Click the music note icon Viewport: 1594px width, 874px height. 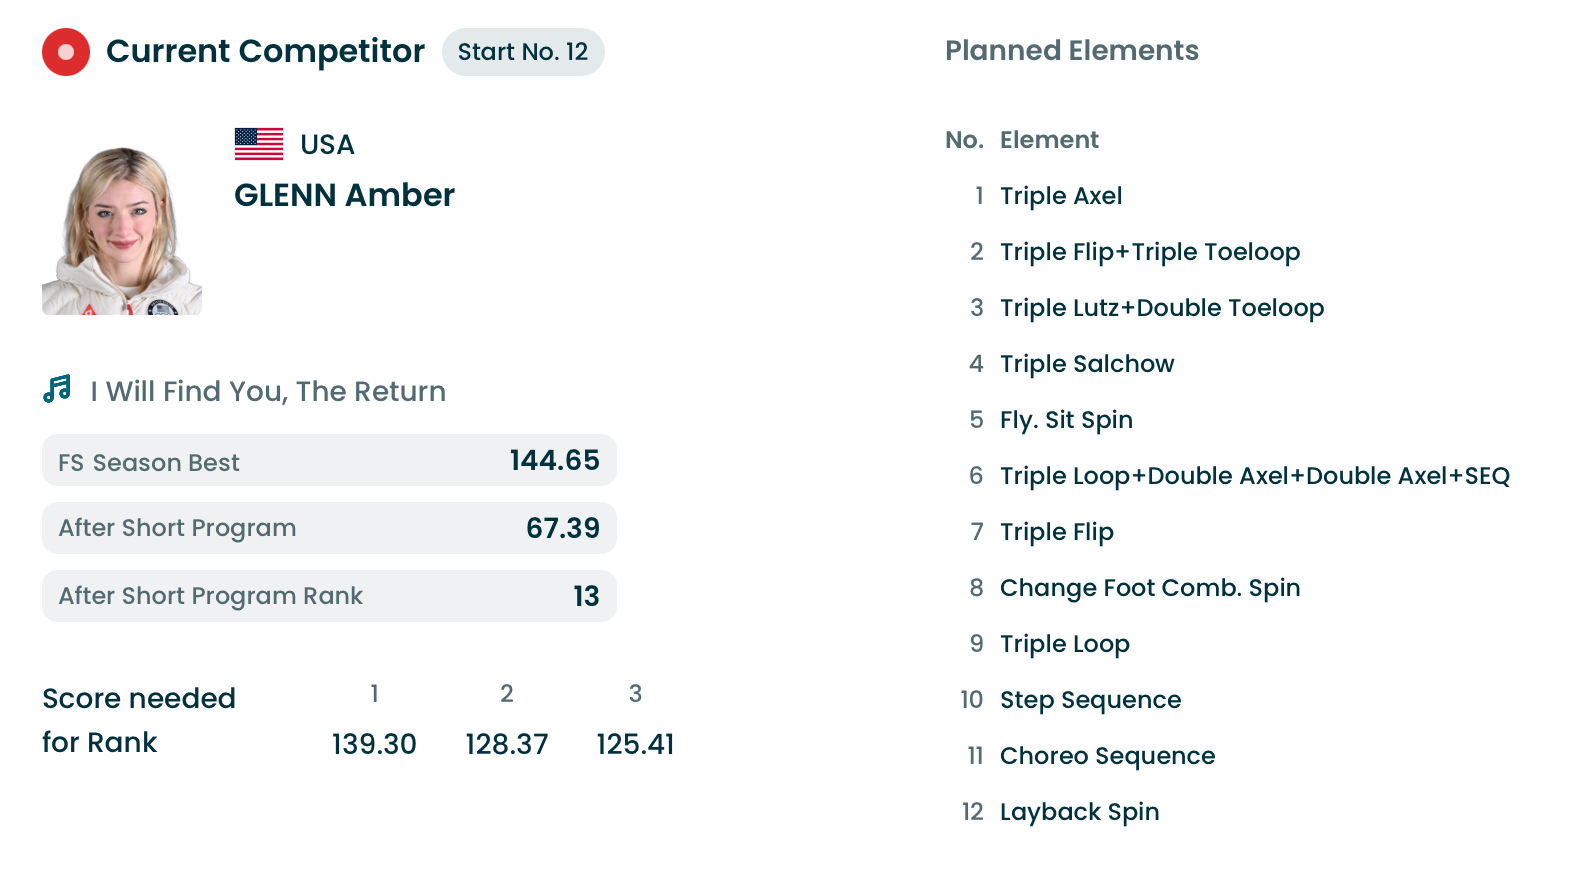point(57,389)
